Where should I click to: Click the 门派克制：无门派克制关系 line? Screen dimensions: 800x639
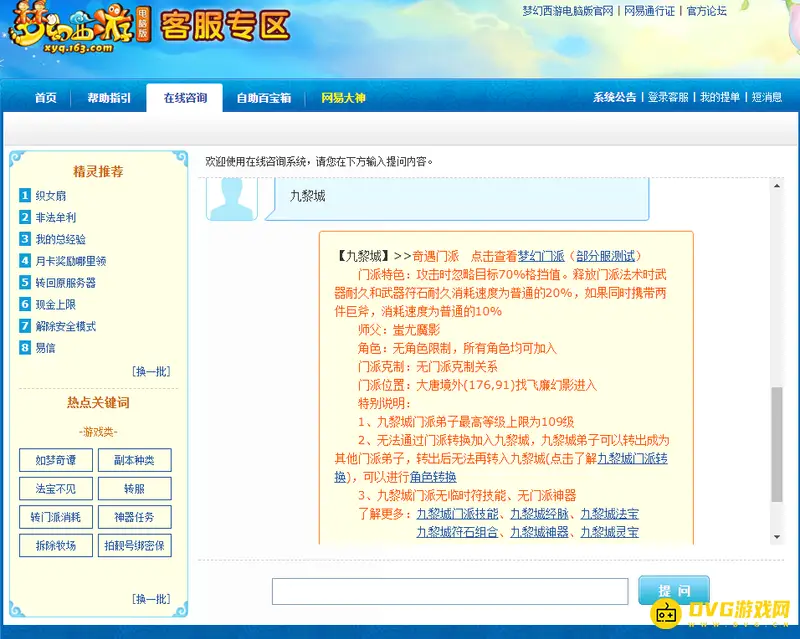(x=427, y=366)
